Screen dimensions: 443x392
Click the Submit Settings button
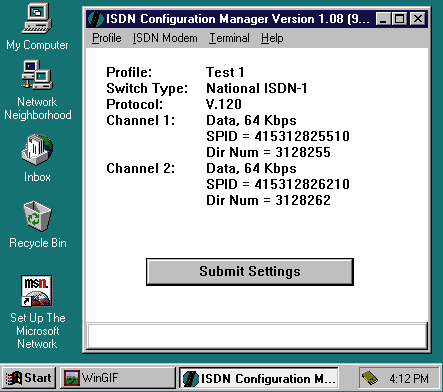[x=250, y=271]
